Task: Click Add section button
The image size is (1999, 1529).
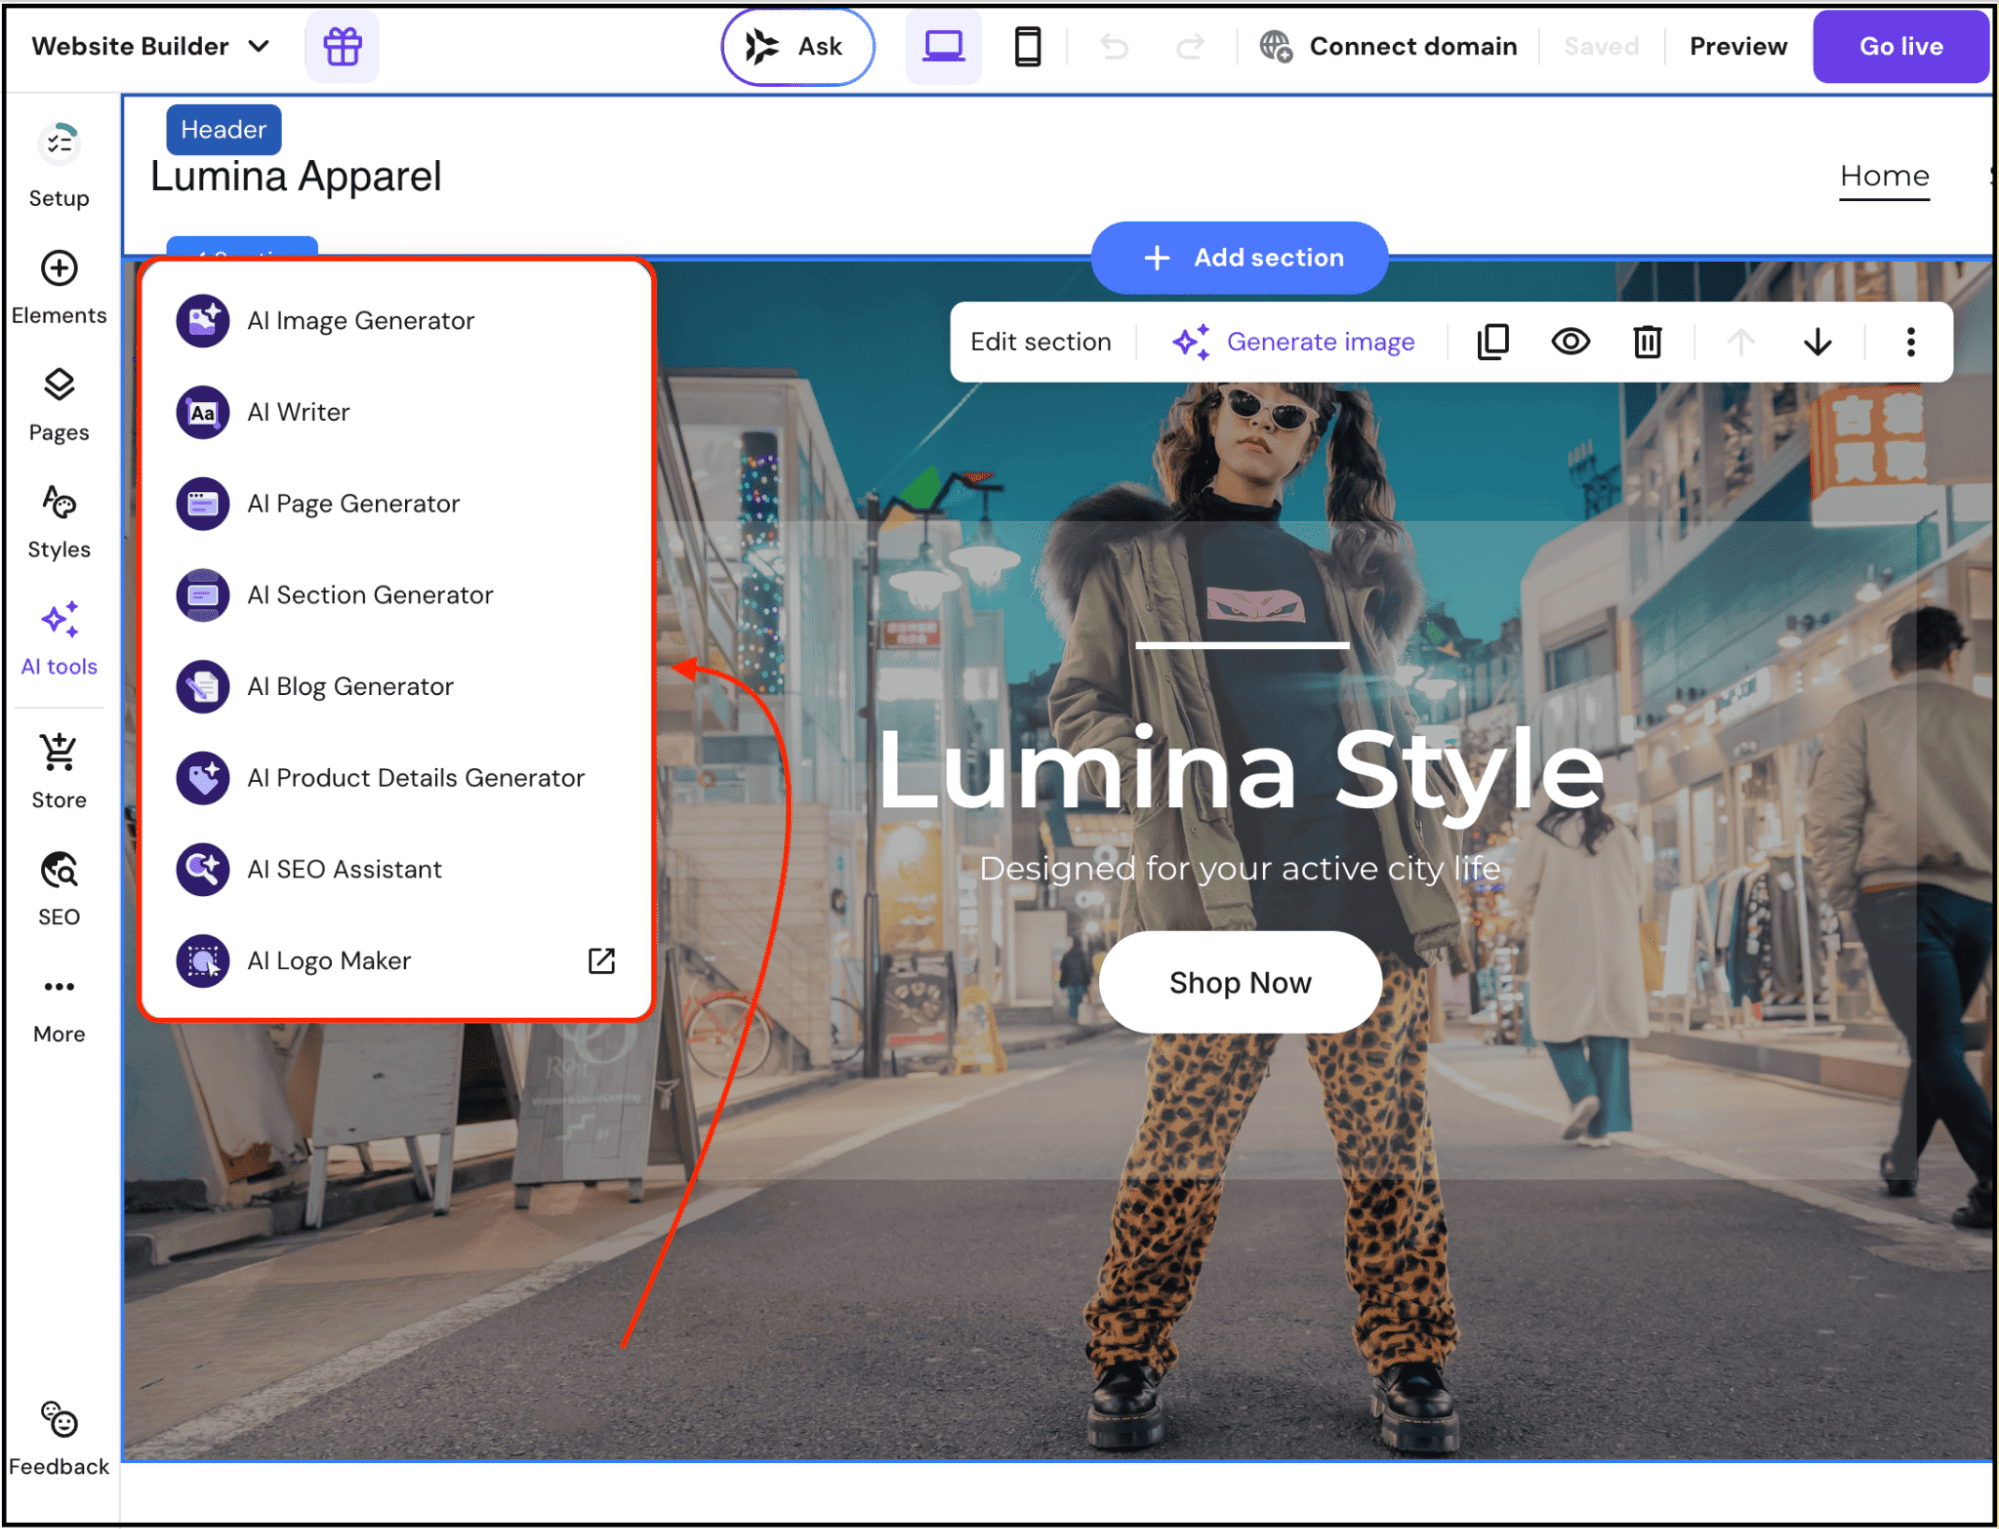Action: coord(1239,257)
